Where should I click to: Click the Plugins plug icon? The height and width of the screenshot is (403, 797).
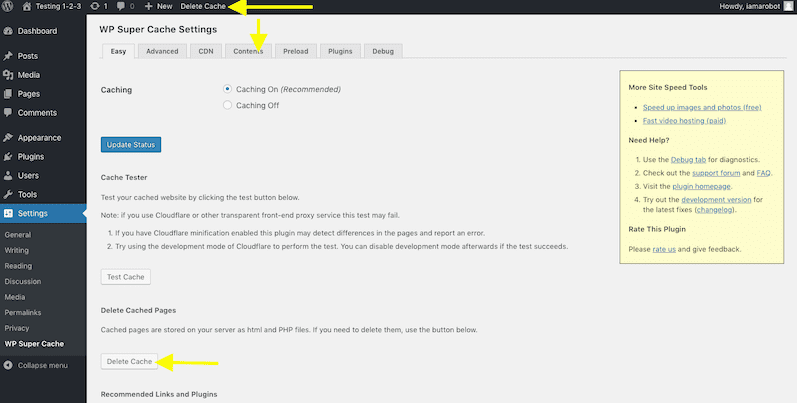[8, 157]
